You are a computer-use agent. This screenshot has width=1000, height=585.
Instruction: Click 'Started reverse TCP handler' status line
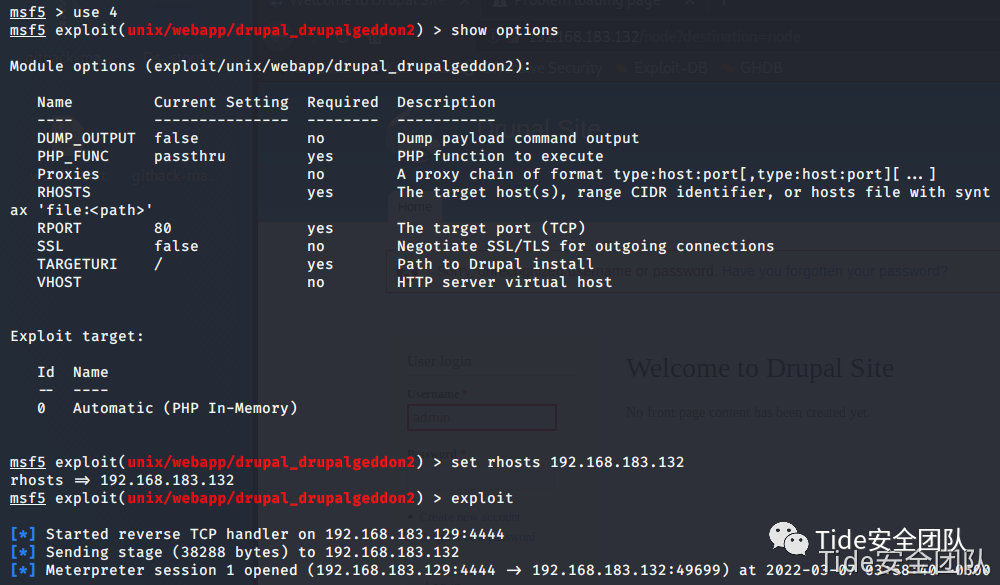pos(257,534)
